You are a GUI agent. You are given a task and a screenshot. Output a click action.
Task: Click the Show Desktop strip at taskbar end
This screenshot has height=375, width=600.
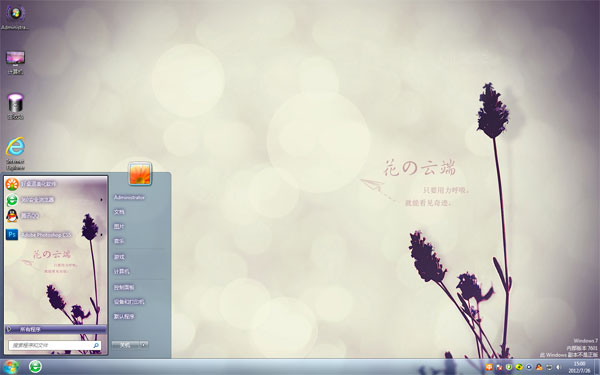pyautogui.click(x=597, y=367)
